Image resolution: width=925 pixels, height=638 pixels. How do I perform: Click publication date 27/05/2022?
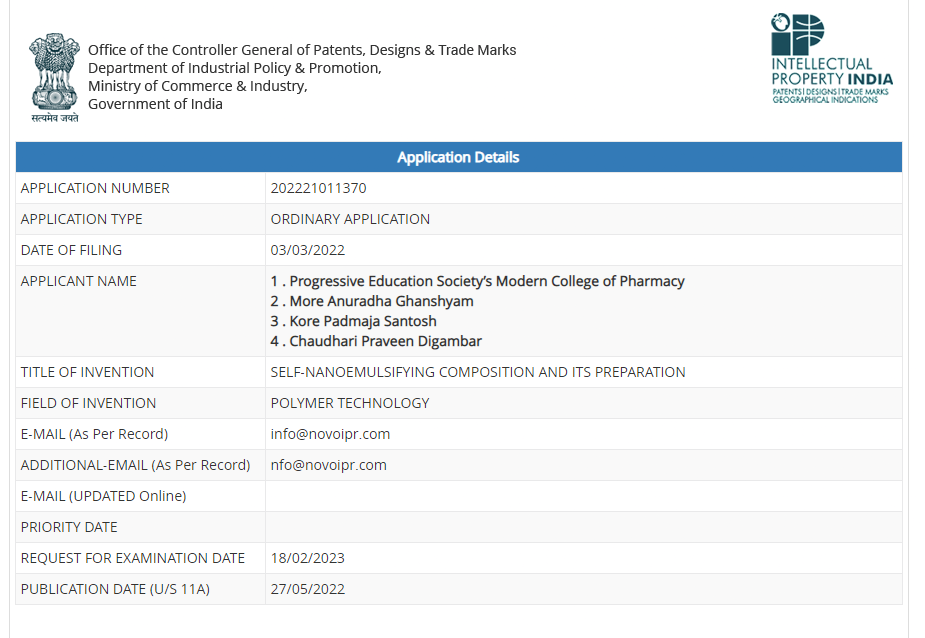tap(308, 589)
